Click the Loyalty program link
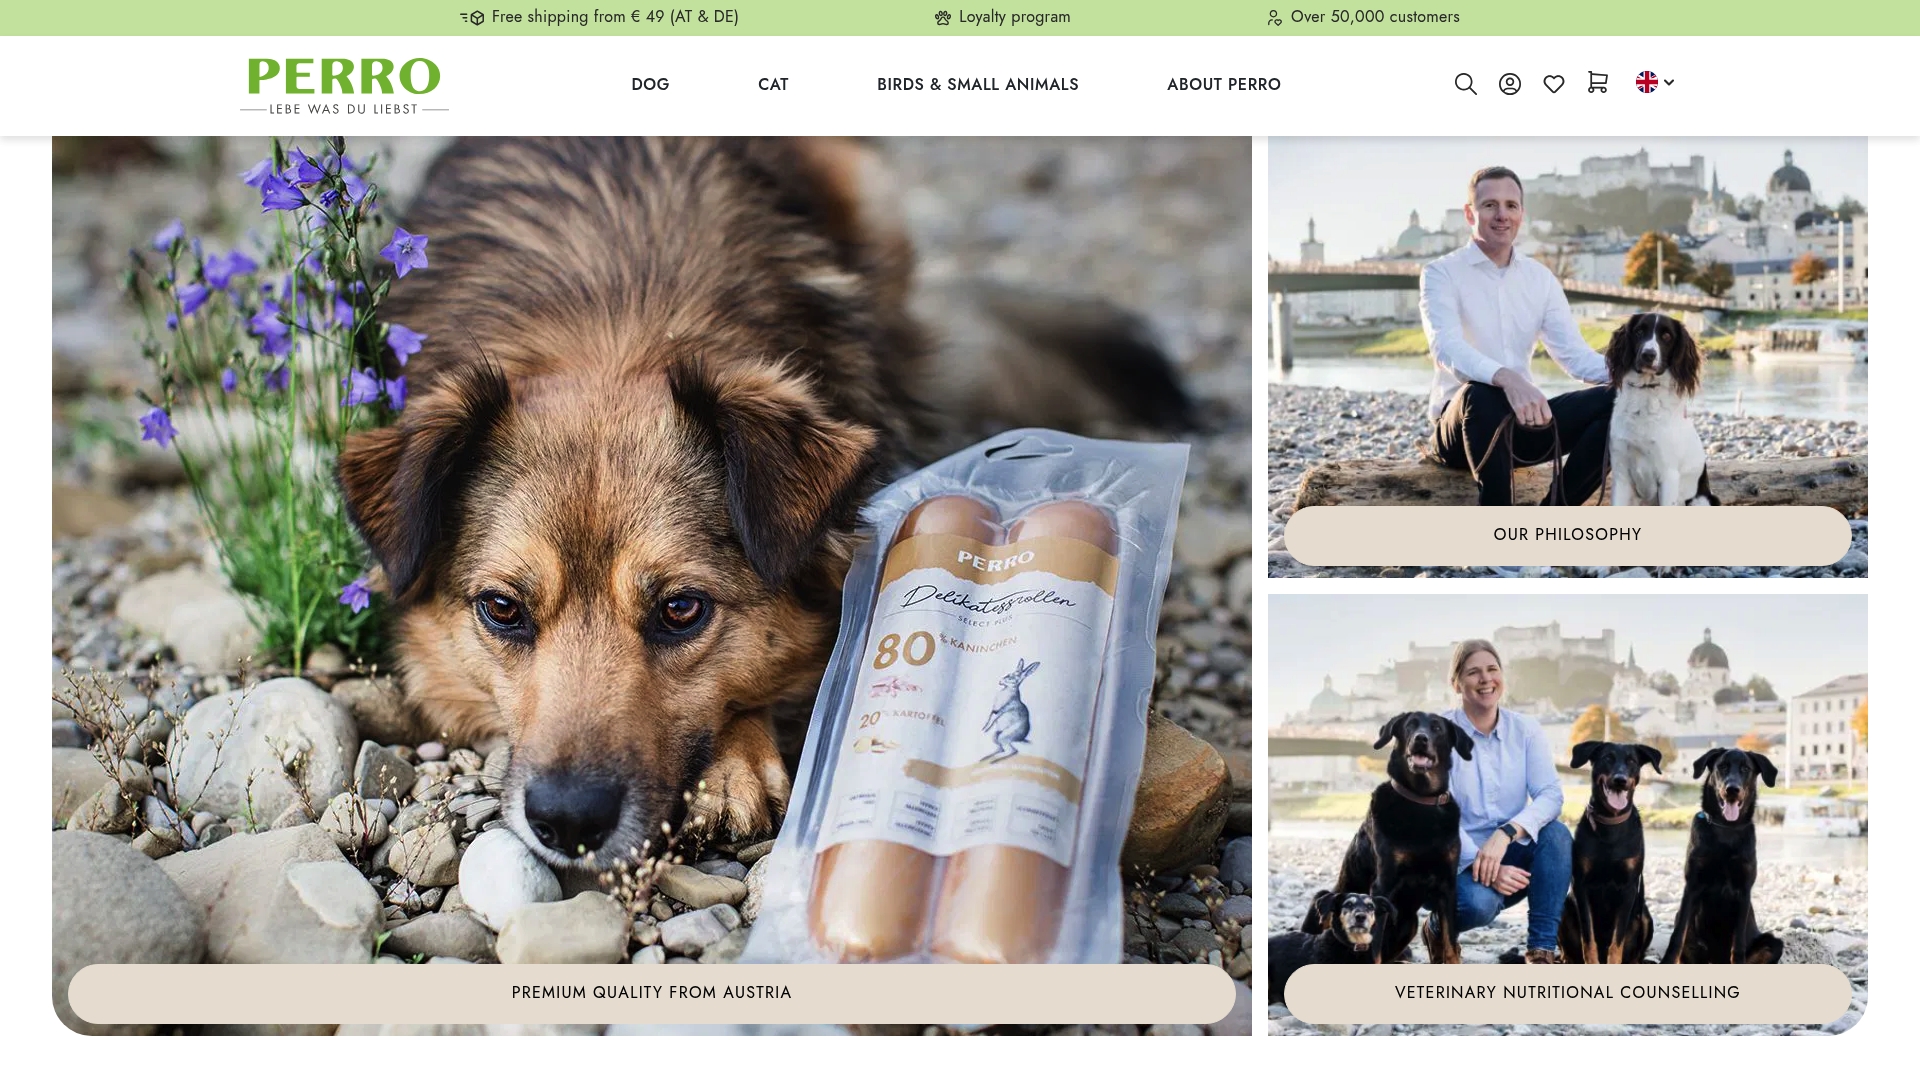This screenshot has width=1920, height=1080. [1013, 17]
